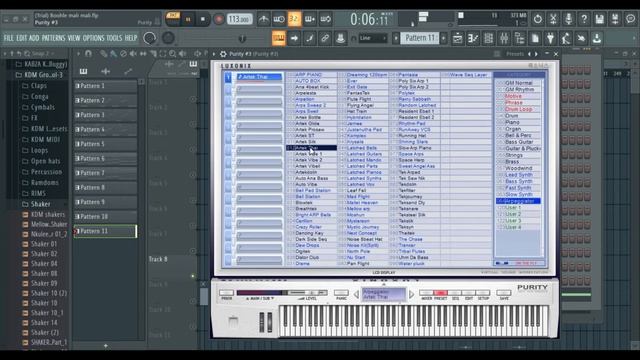
Task: Open the Browser view icon
Action: [520, 38]
